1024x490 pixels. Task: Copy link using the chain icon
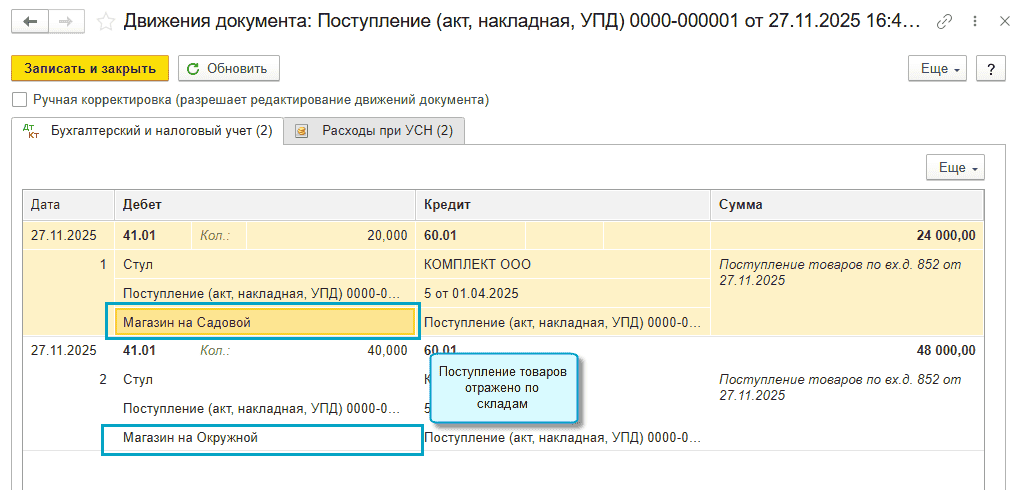pos(944,22)
